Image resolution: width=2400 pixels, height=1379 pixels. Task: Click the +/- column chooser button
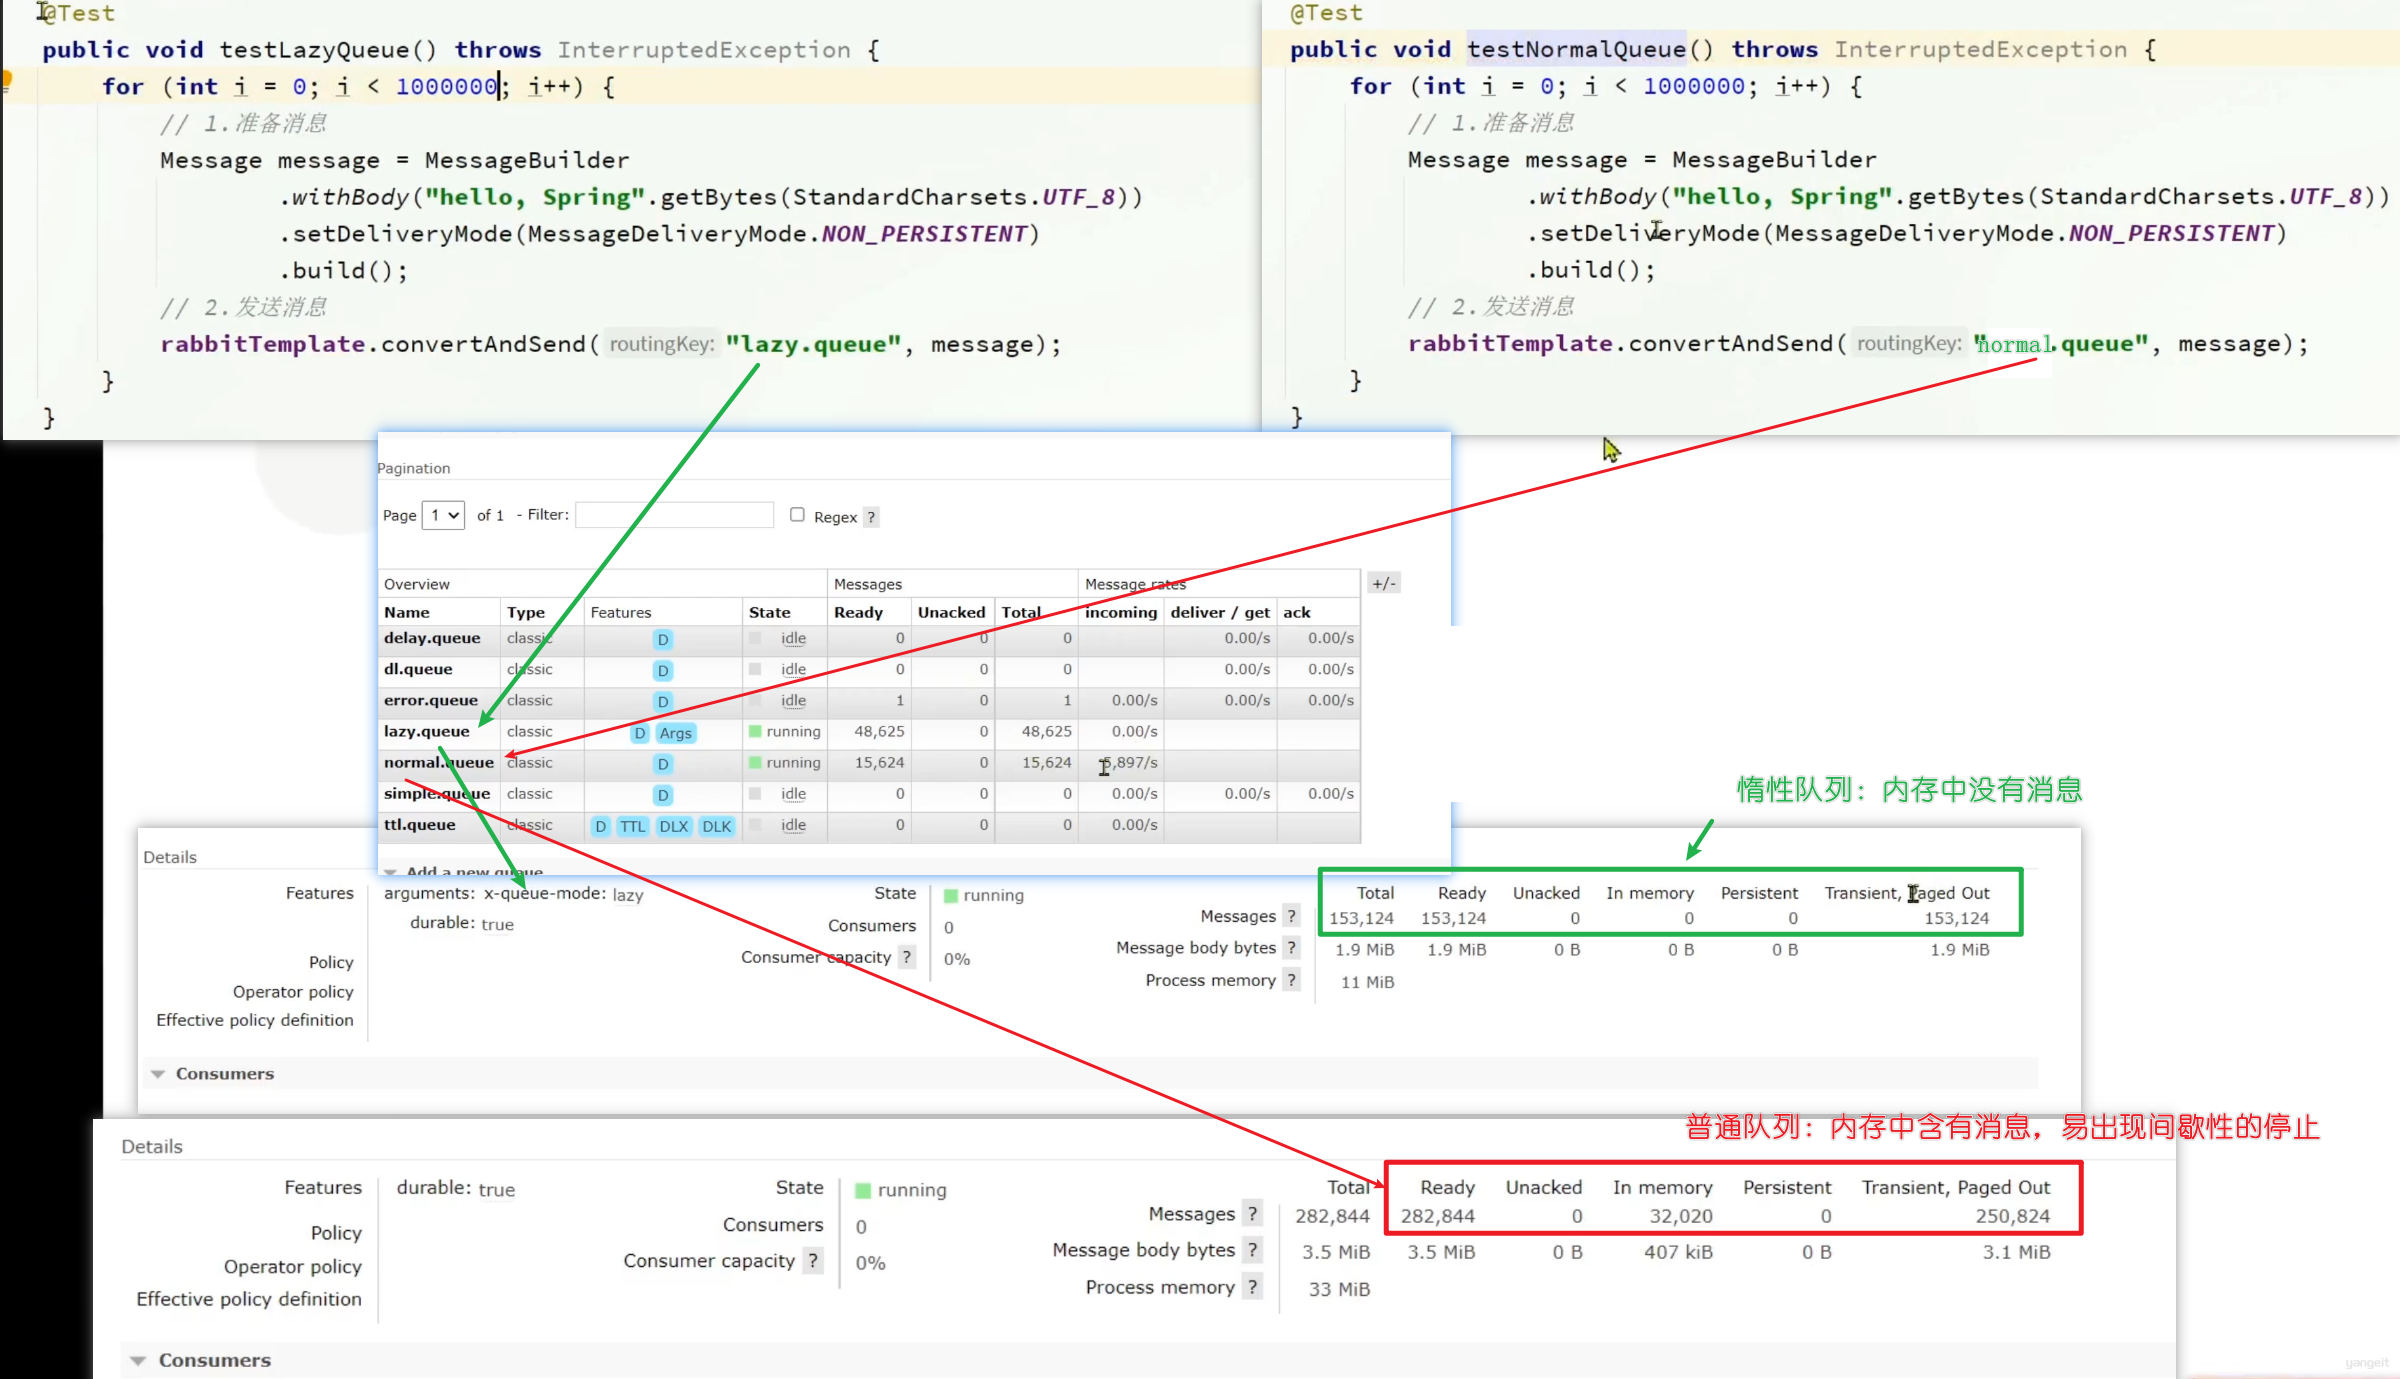point(1384,583)
